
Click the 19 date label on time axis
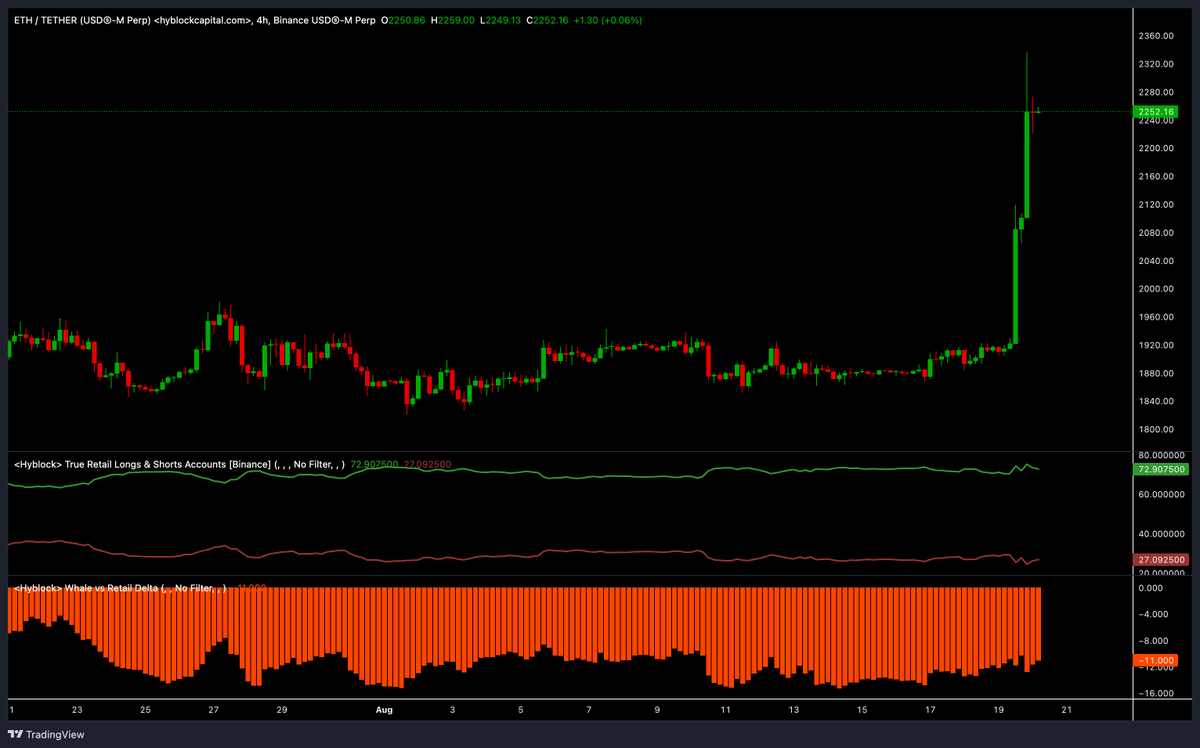(998, 710)
